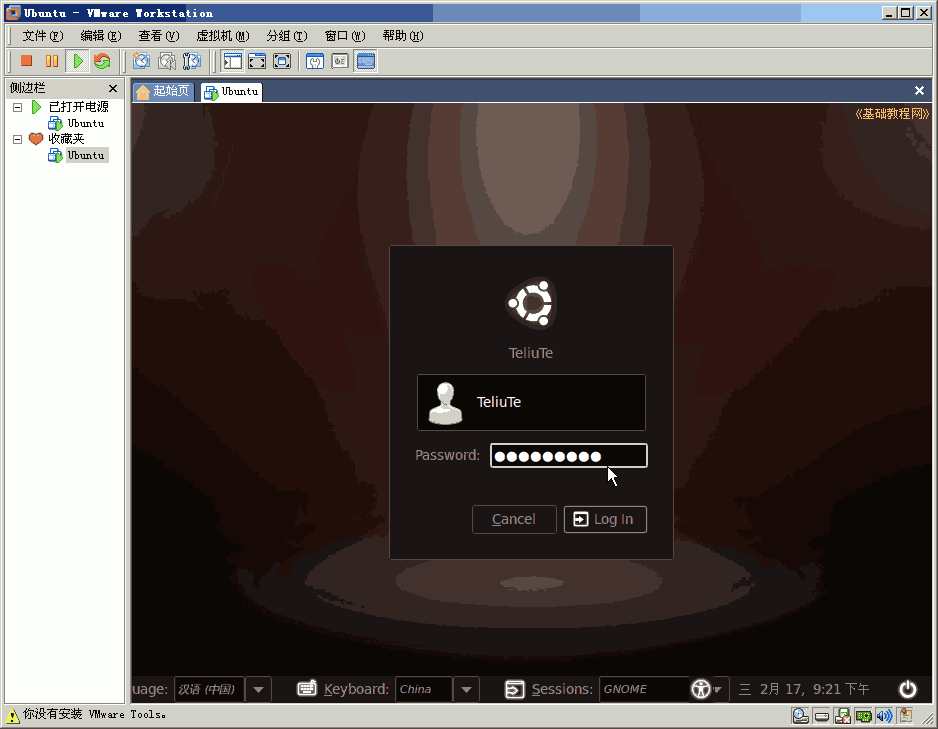Click the keyboard icon in the login bar

click(307, 689)
